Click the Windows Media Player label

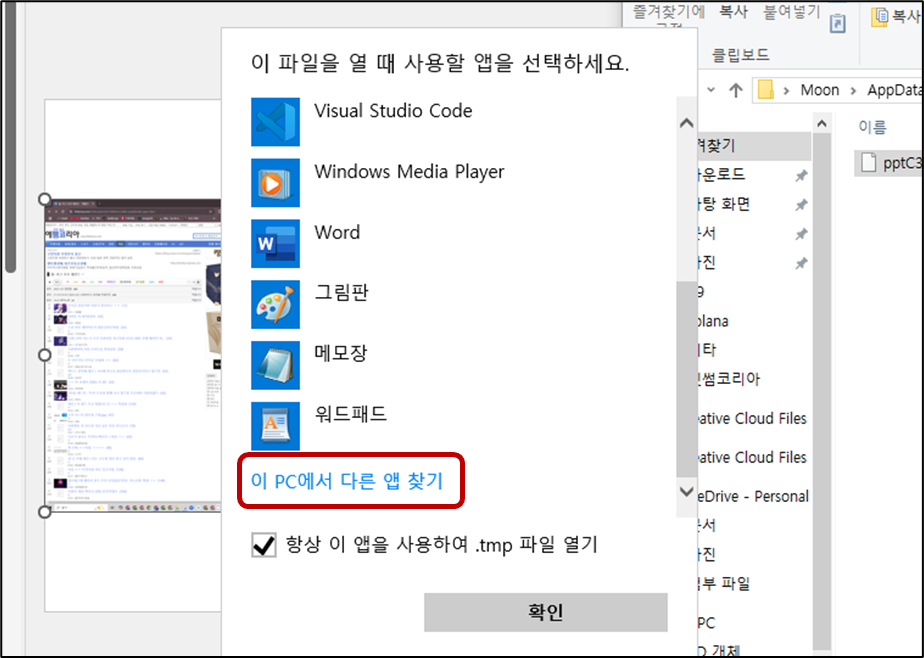pyautogui.click(x=409, y=171)
